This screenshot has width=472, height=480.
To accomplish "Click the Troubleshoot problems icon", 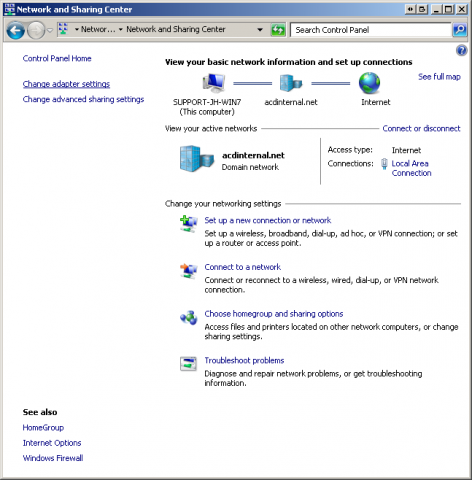I will click(188, 364).
